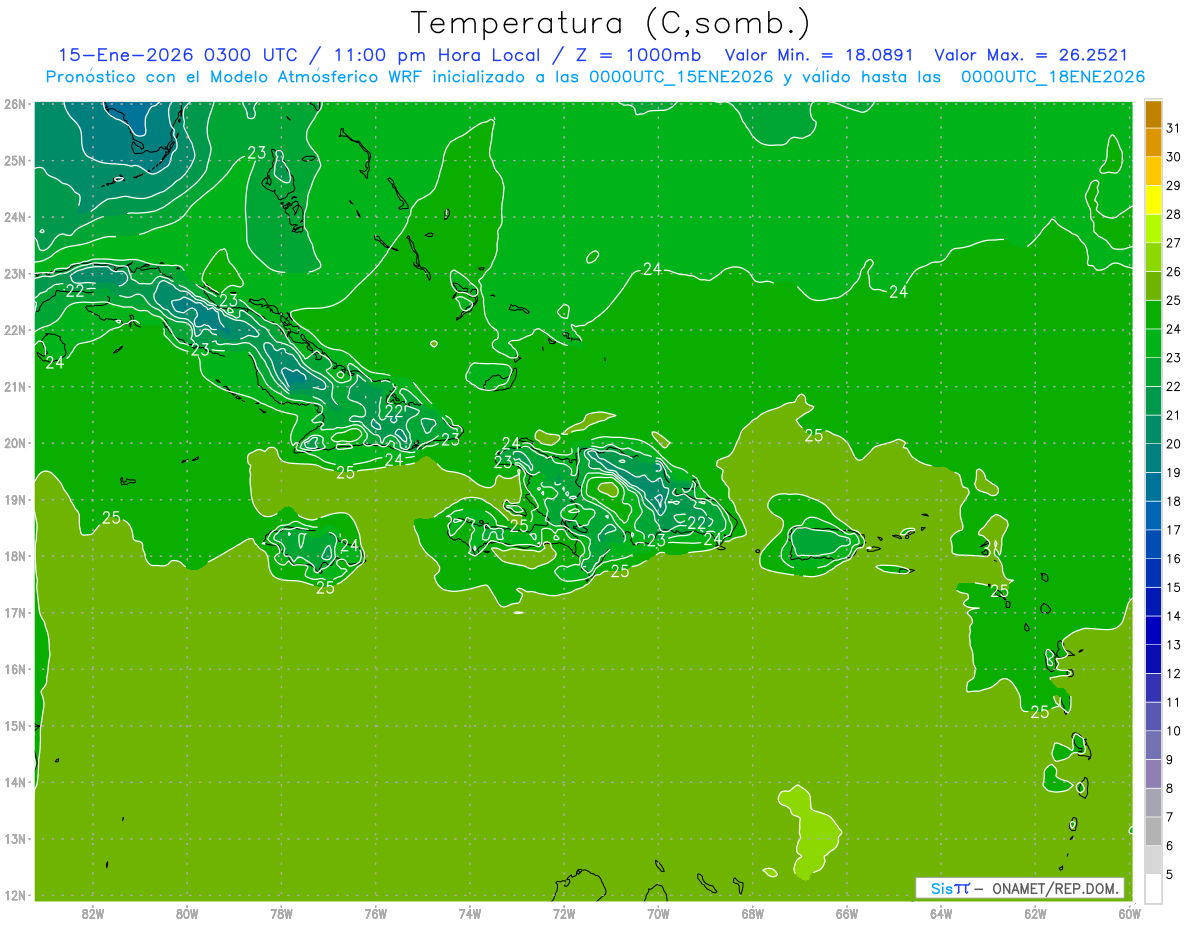
Task: Click the "0000UTC_18ENE2026" valid-until time
Action: coord(1052,76)
